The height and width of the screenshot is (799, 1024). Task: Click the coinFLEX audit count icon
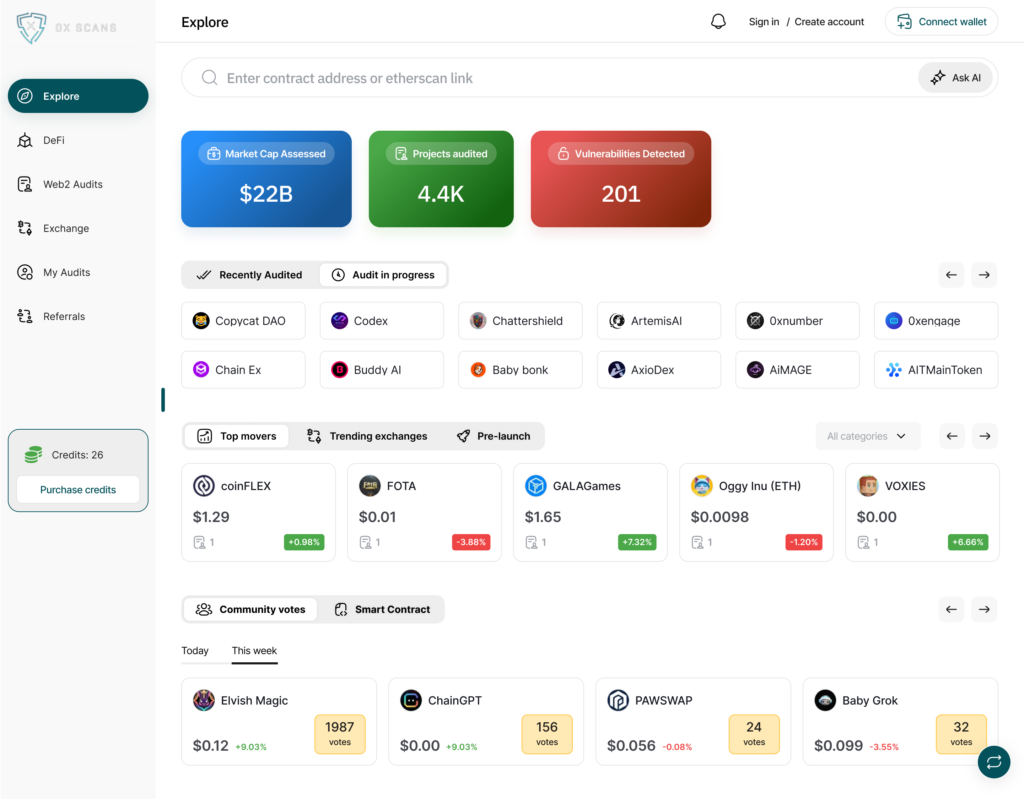[200, 542]
